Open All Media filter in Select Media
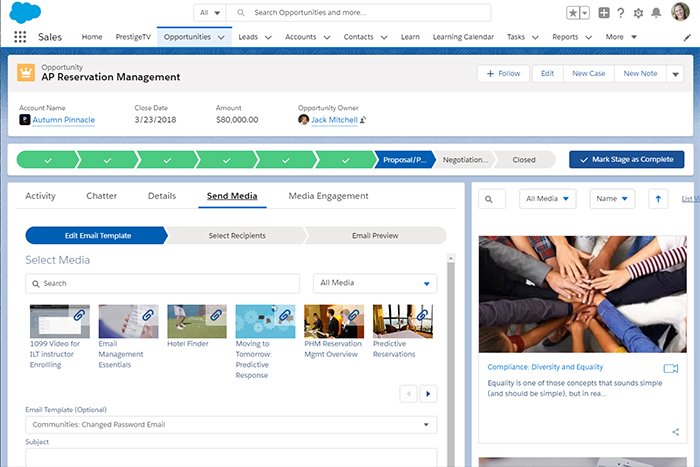 (375, 283)
